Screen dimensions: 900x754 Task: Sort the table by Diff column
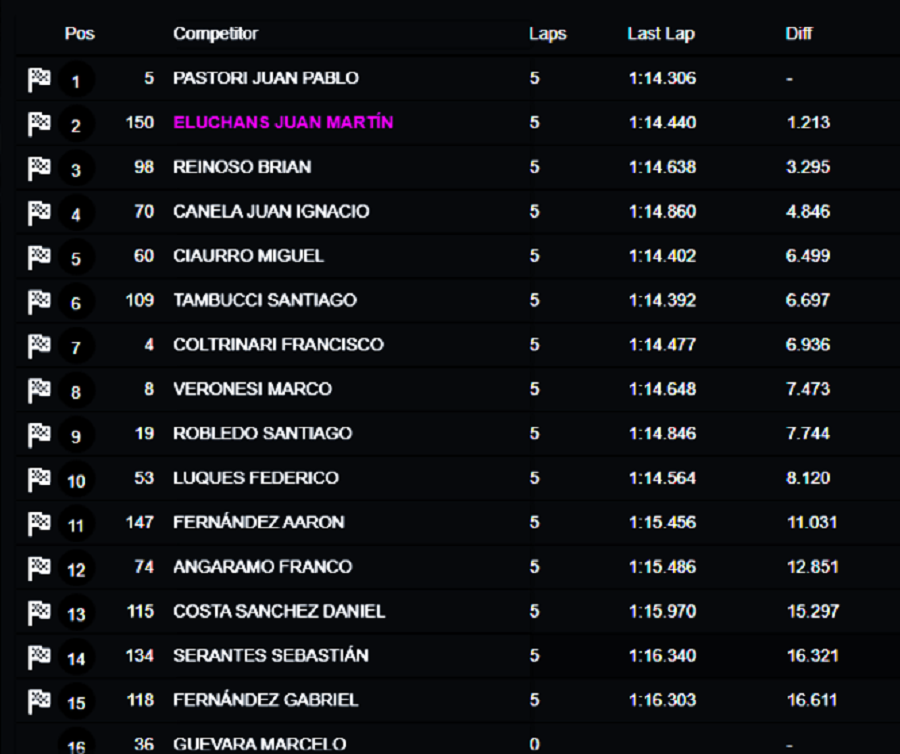[798, 33]
